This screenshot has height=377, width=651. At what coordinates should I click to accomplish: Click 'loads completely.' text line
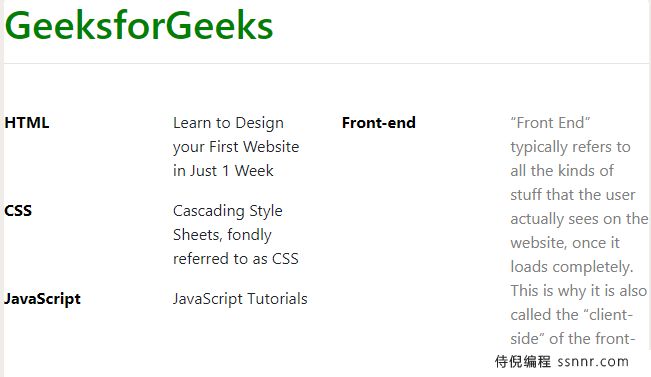pos(572,267)
